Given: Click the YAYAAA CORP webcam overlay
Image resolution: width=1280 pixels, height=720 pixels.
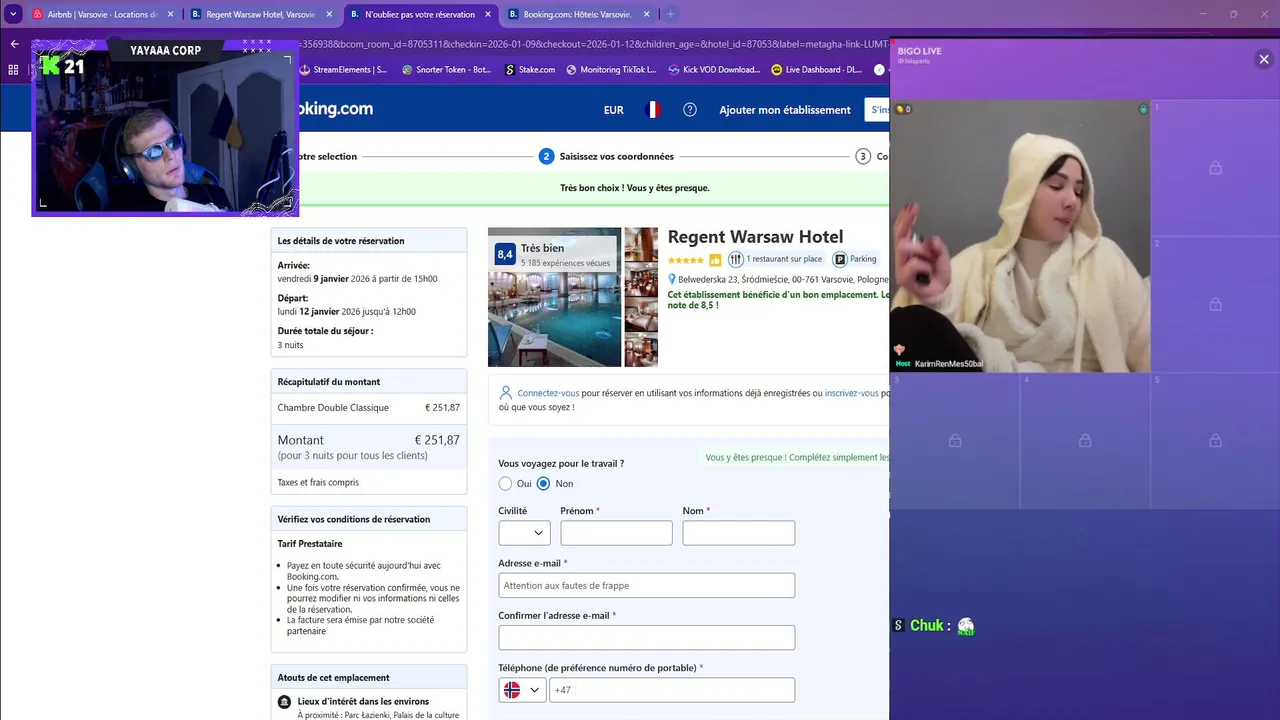Looking at the screenshot, I should coord(166,128).
